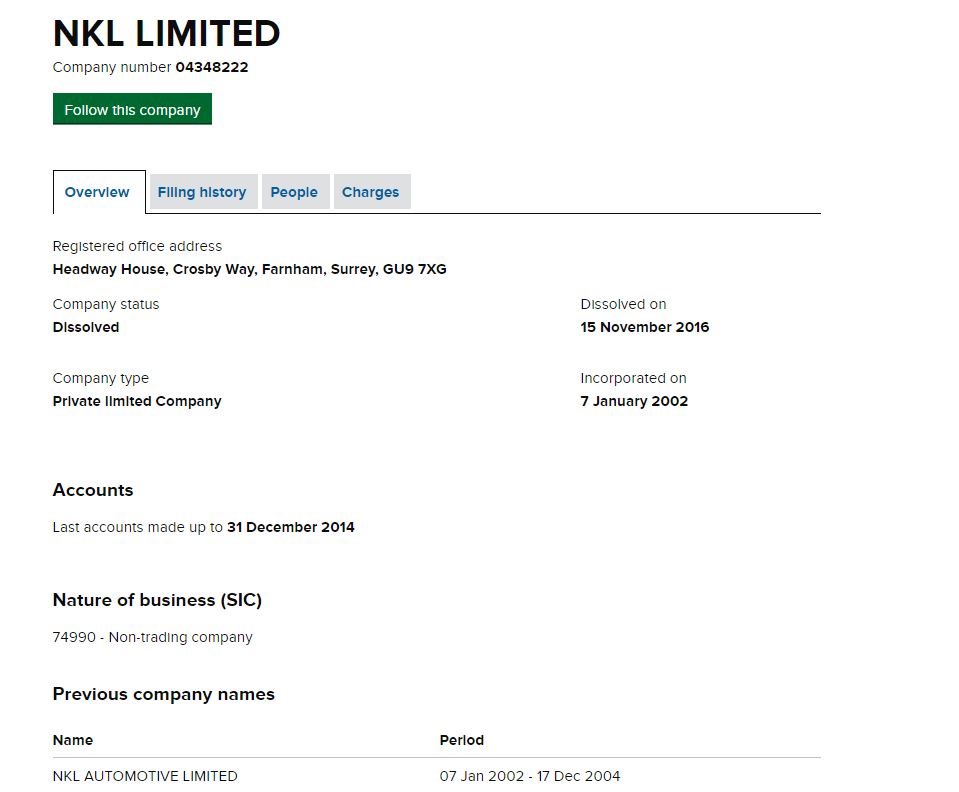This screenshot has height=792, width=959.
Task: Click the Accounts section heading
Action: click(93, 490)
